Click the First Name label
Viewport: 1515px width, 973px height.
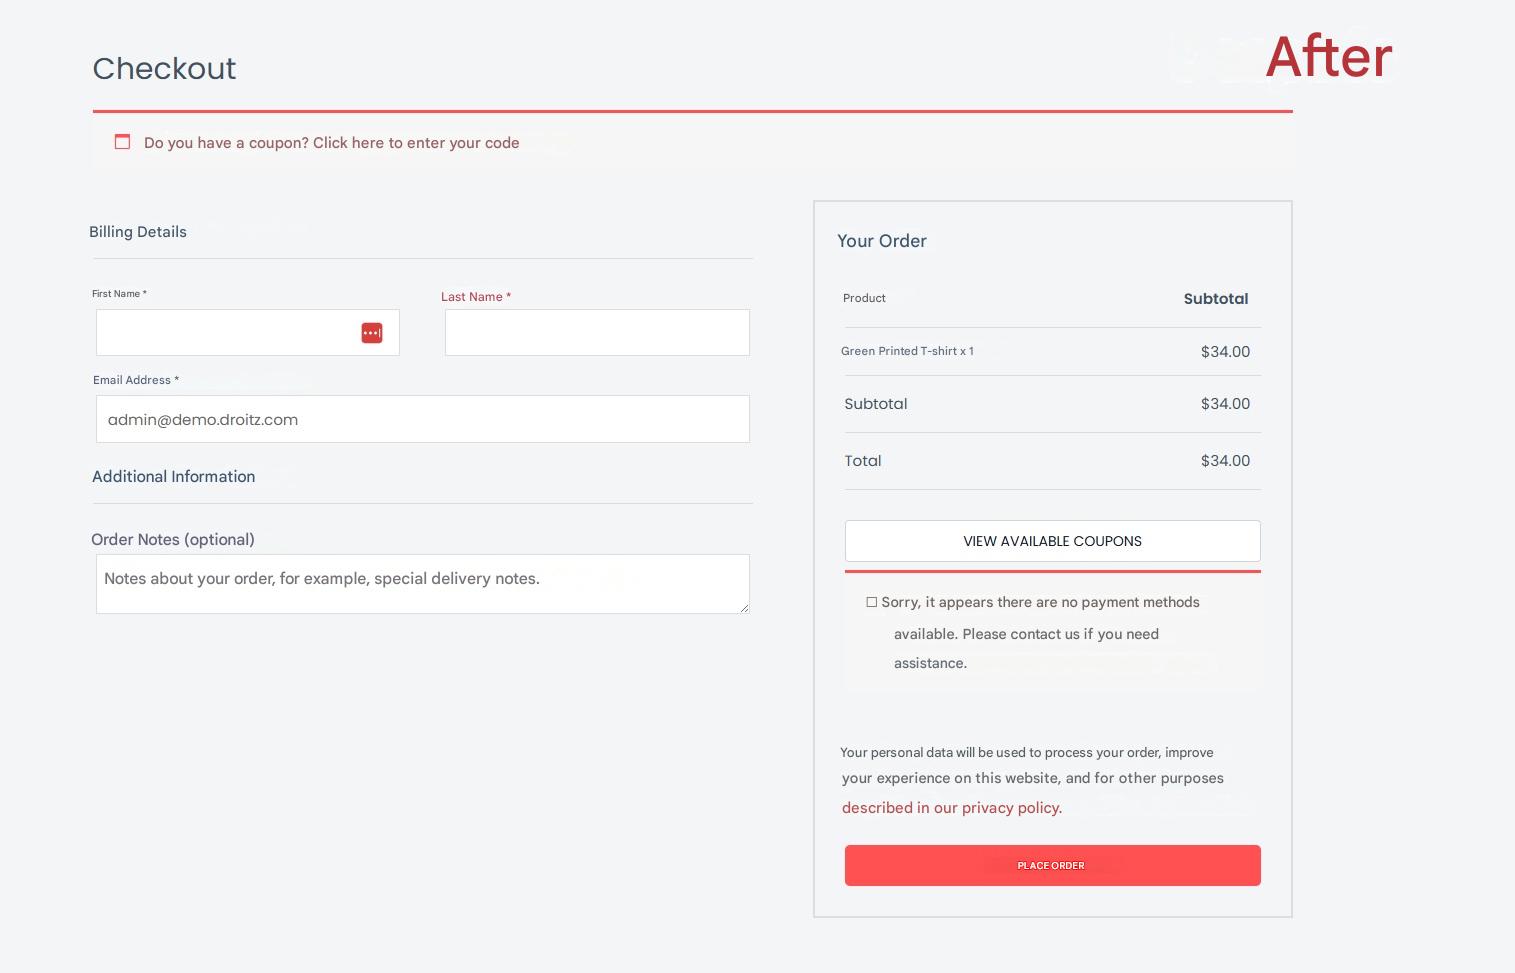[119, 294]
